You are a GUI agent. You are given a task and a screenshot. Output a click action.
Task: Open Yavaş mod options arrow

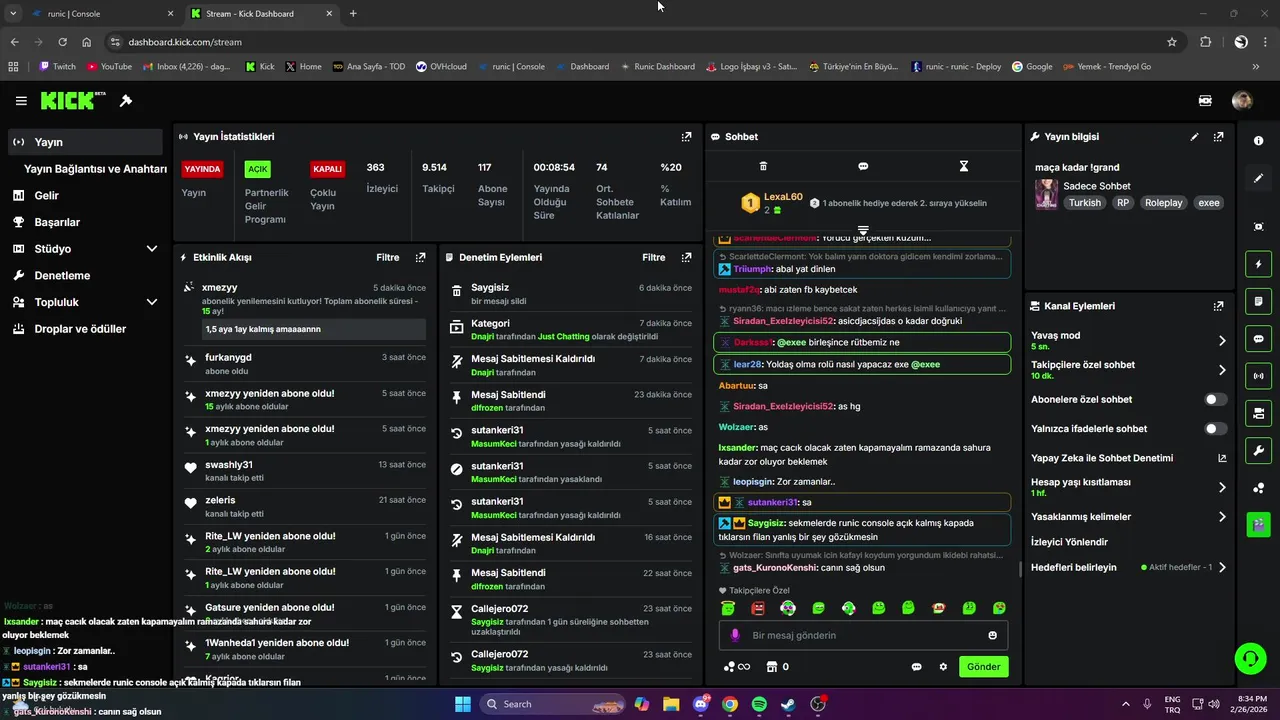pyautogui.click(x=1221, y=341)
